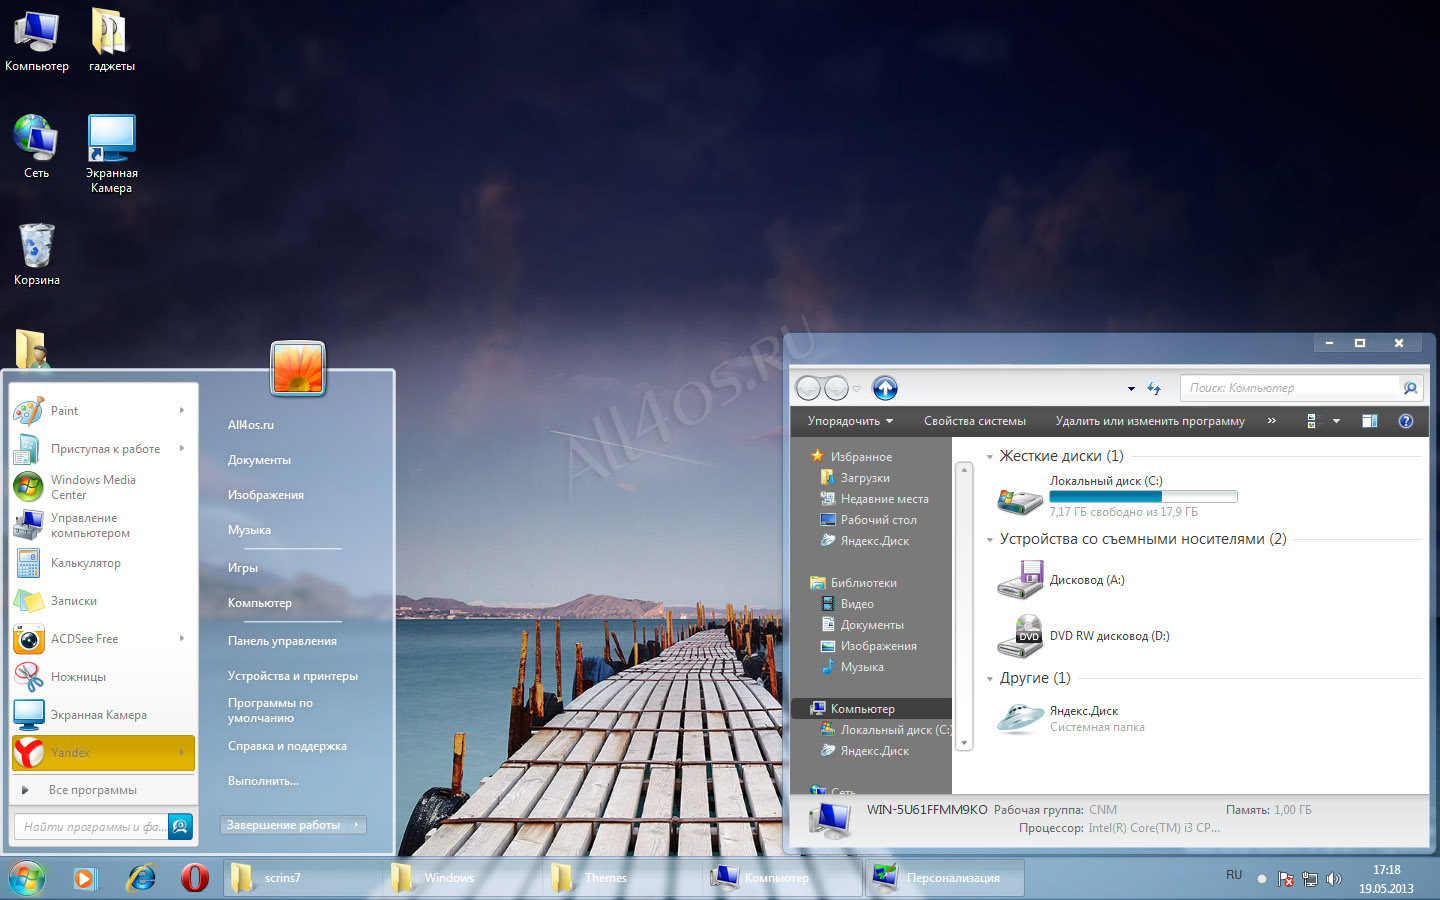Open Справка и поддержка

[287, 746]
